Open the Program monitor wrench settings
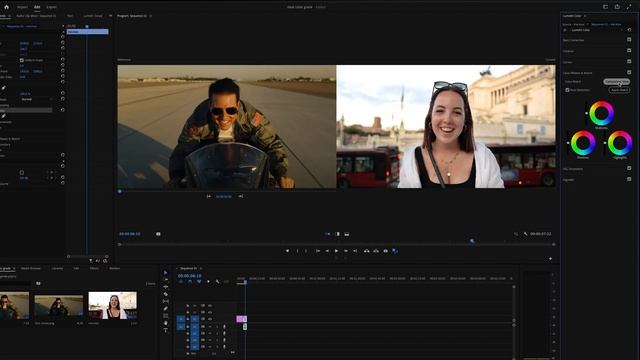 [525, 234]
